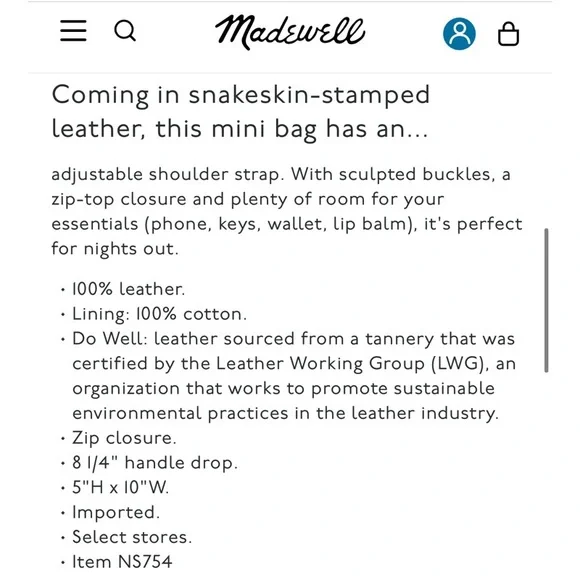Select the 'Zip closure.' bullet

tap(124, 438)
